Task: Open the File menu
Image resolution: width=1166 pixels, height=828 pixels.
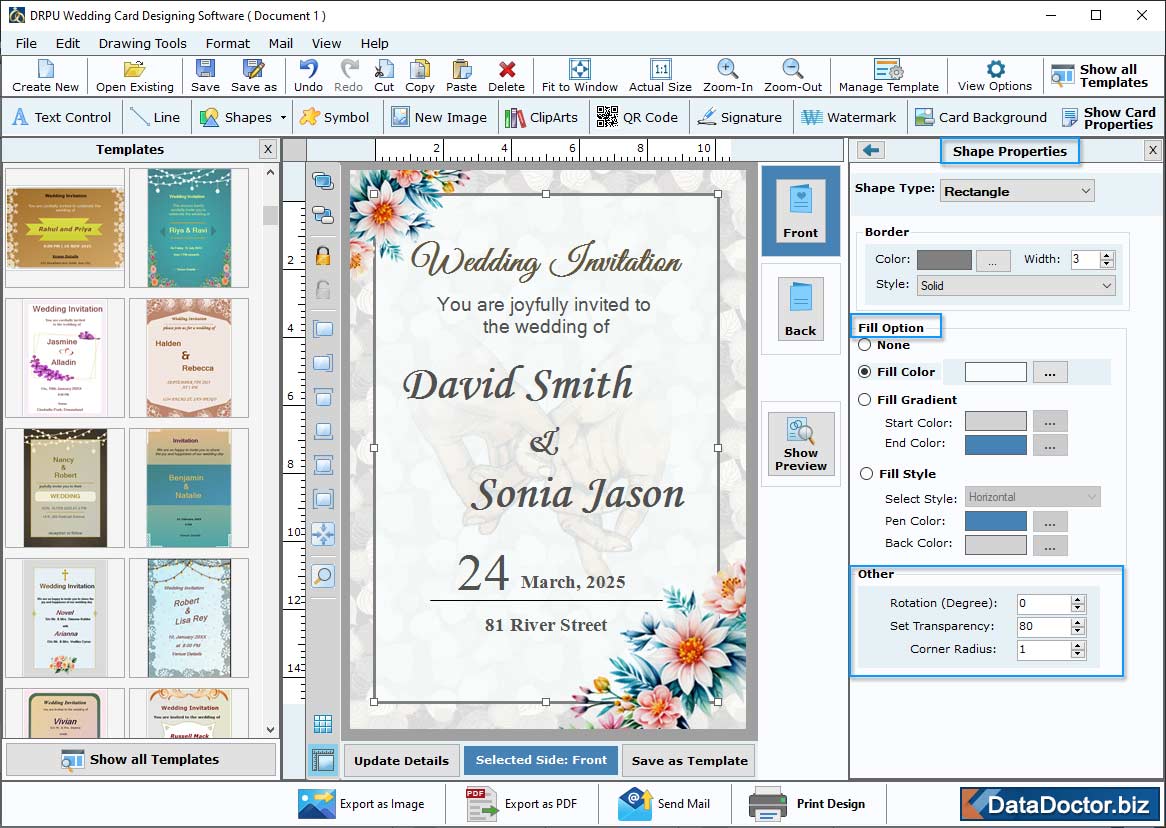Action: tap(26, 43)
